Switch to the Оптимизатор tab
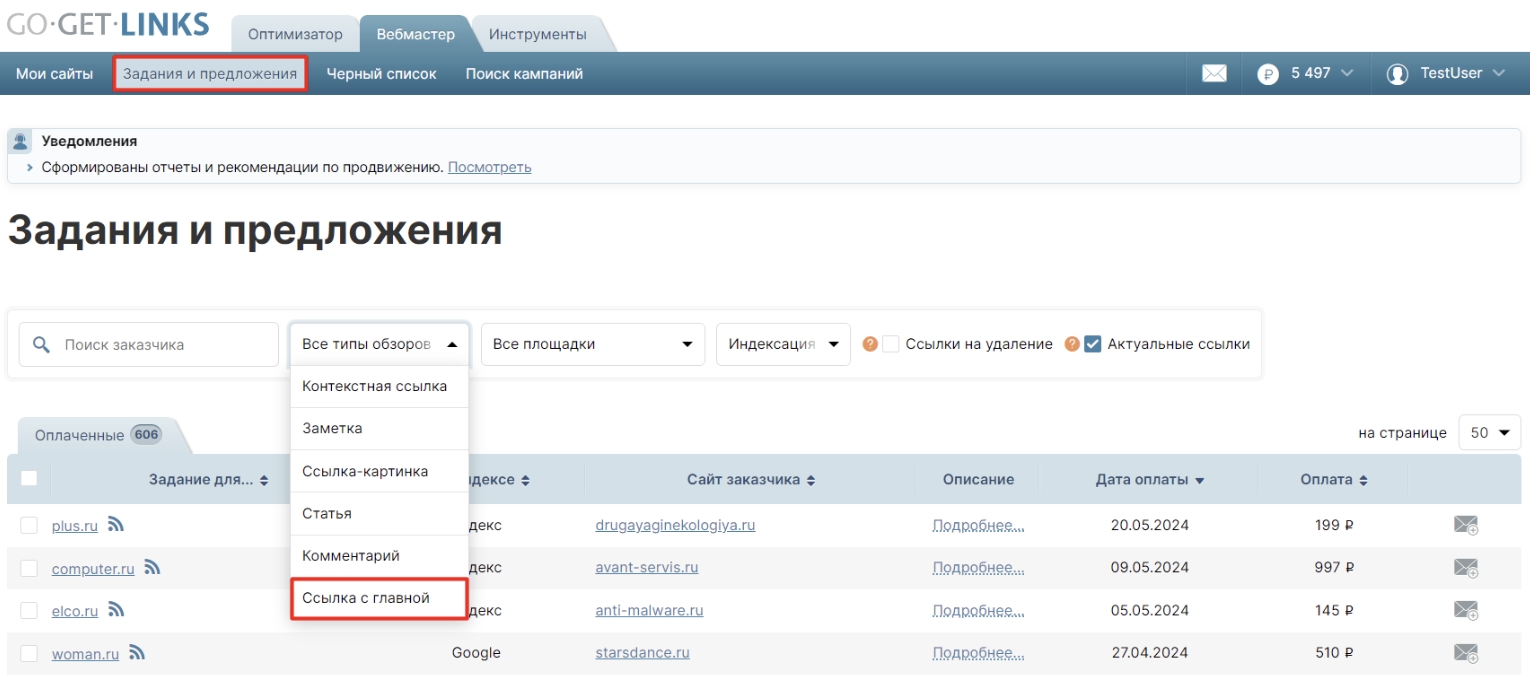1530x676 pixels. (x=295, y=34)
